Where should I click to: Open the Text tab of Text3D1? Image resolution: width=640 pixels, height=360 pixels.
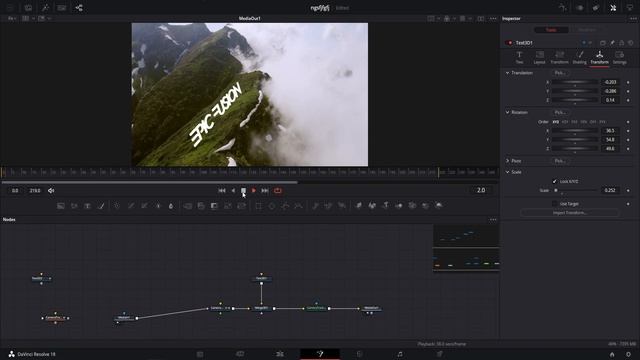pyautogui.click(x=519, y=58)
